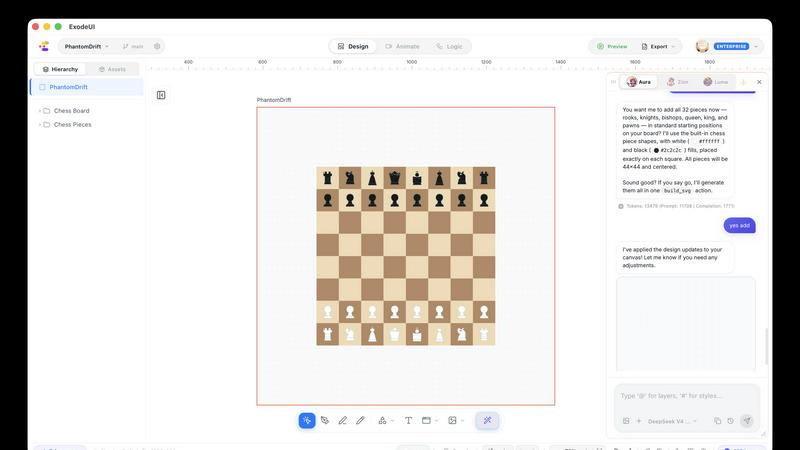Select the Text tool
The image size is (800, 450).
(x=408, y=420)
